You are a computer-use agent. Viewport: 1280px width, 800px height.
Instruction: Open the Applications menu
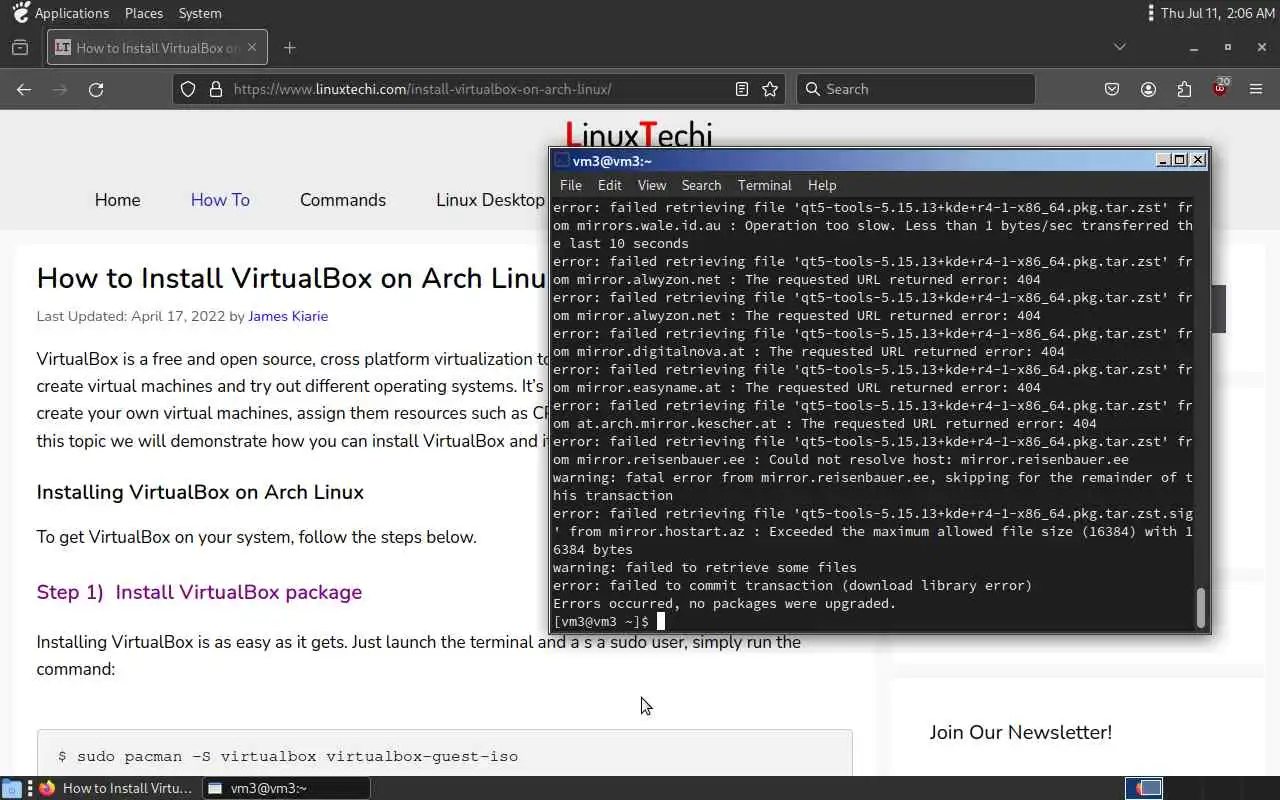tap(60, 13)
